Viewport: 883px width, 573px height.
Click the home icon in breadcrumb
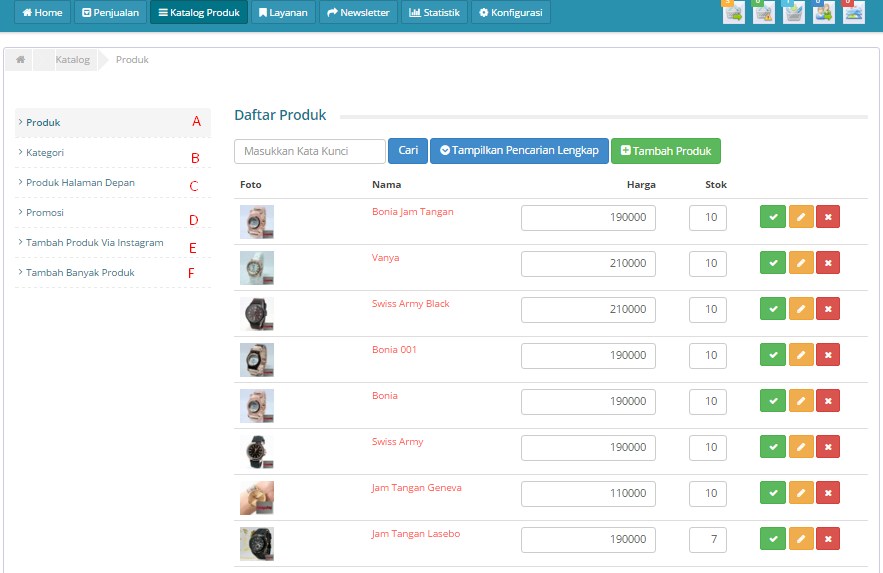(20, 60)
